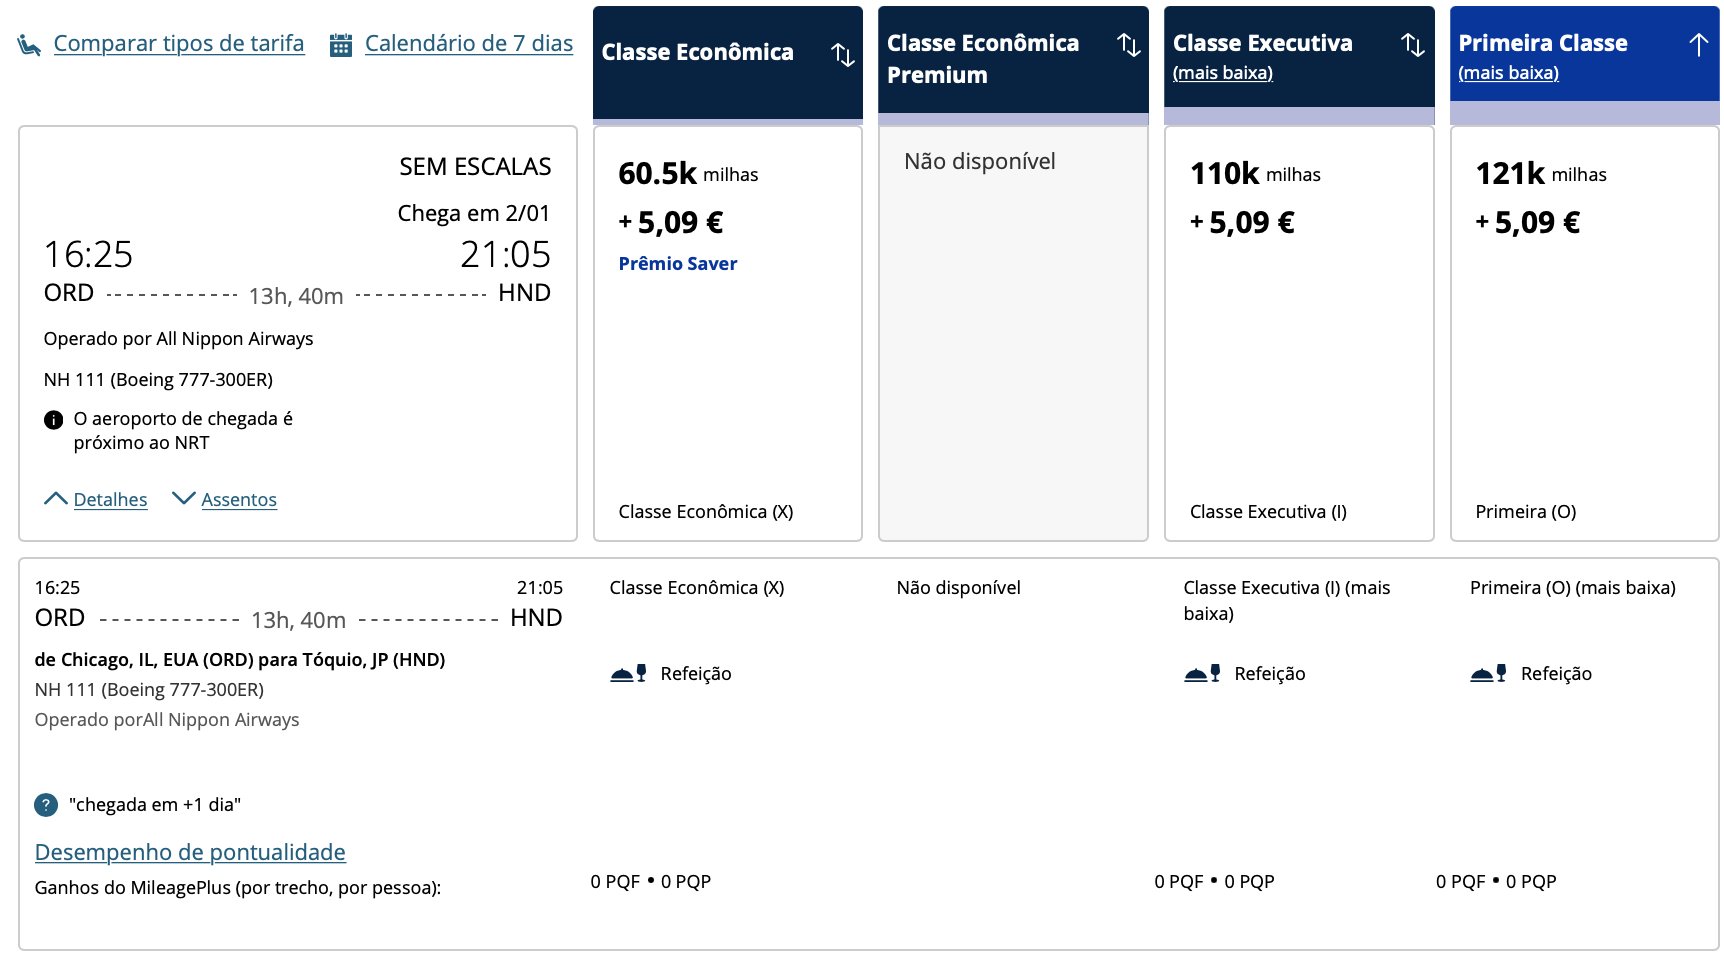Screen dimensions: 1724x958
Task: Open Comparar tipos de tarifa link
Action: point(179,44)
